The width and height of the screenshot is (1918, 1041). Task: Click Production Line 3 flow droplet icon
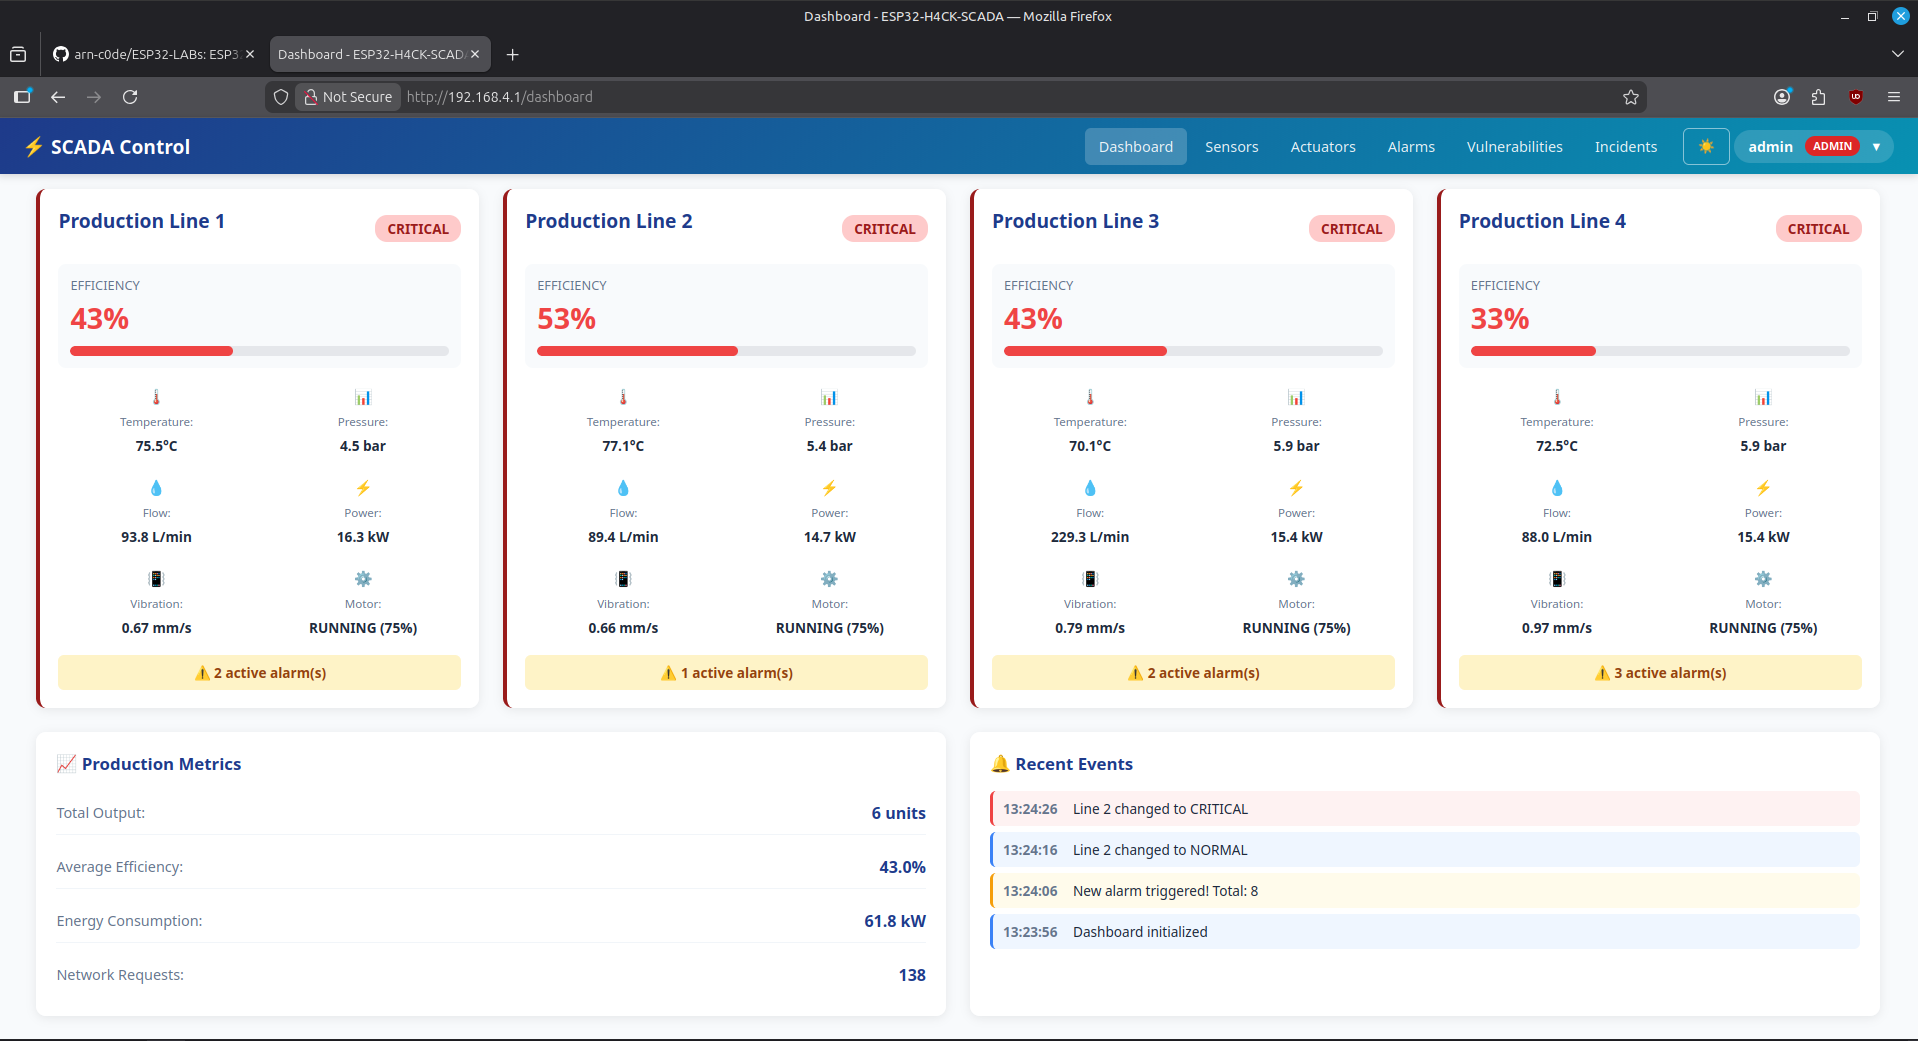[x=1090, y=488]
